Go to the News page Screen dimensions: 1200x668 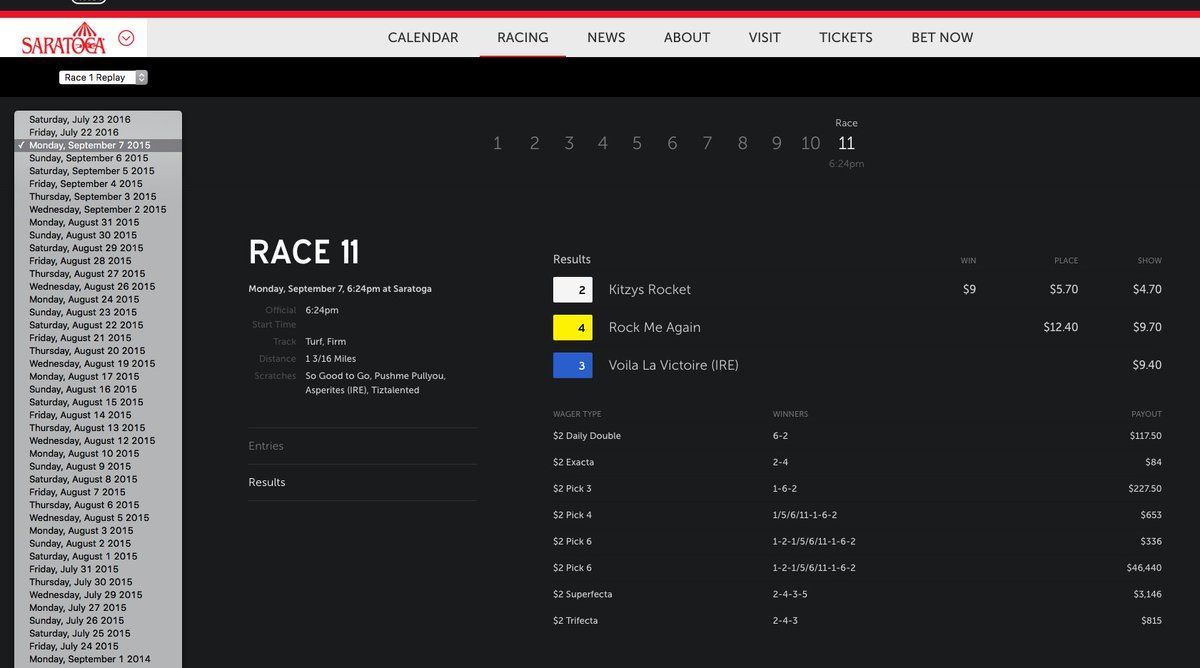(606, 37)
